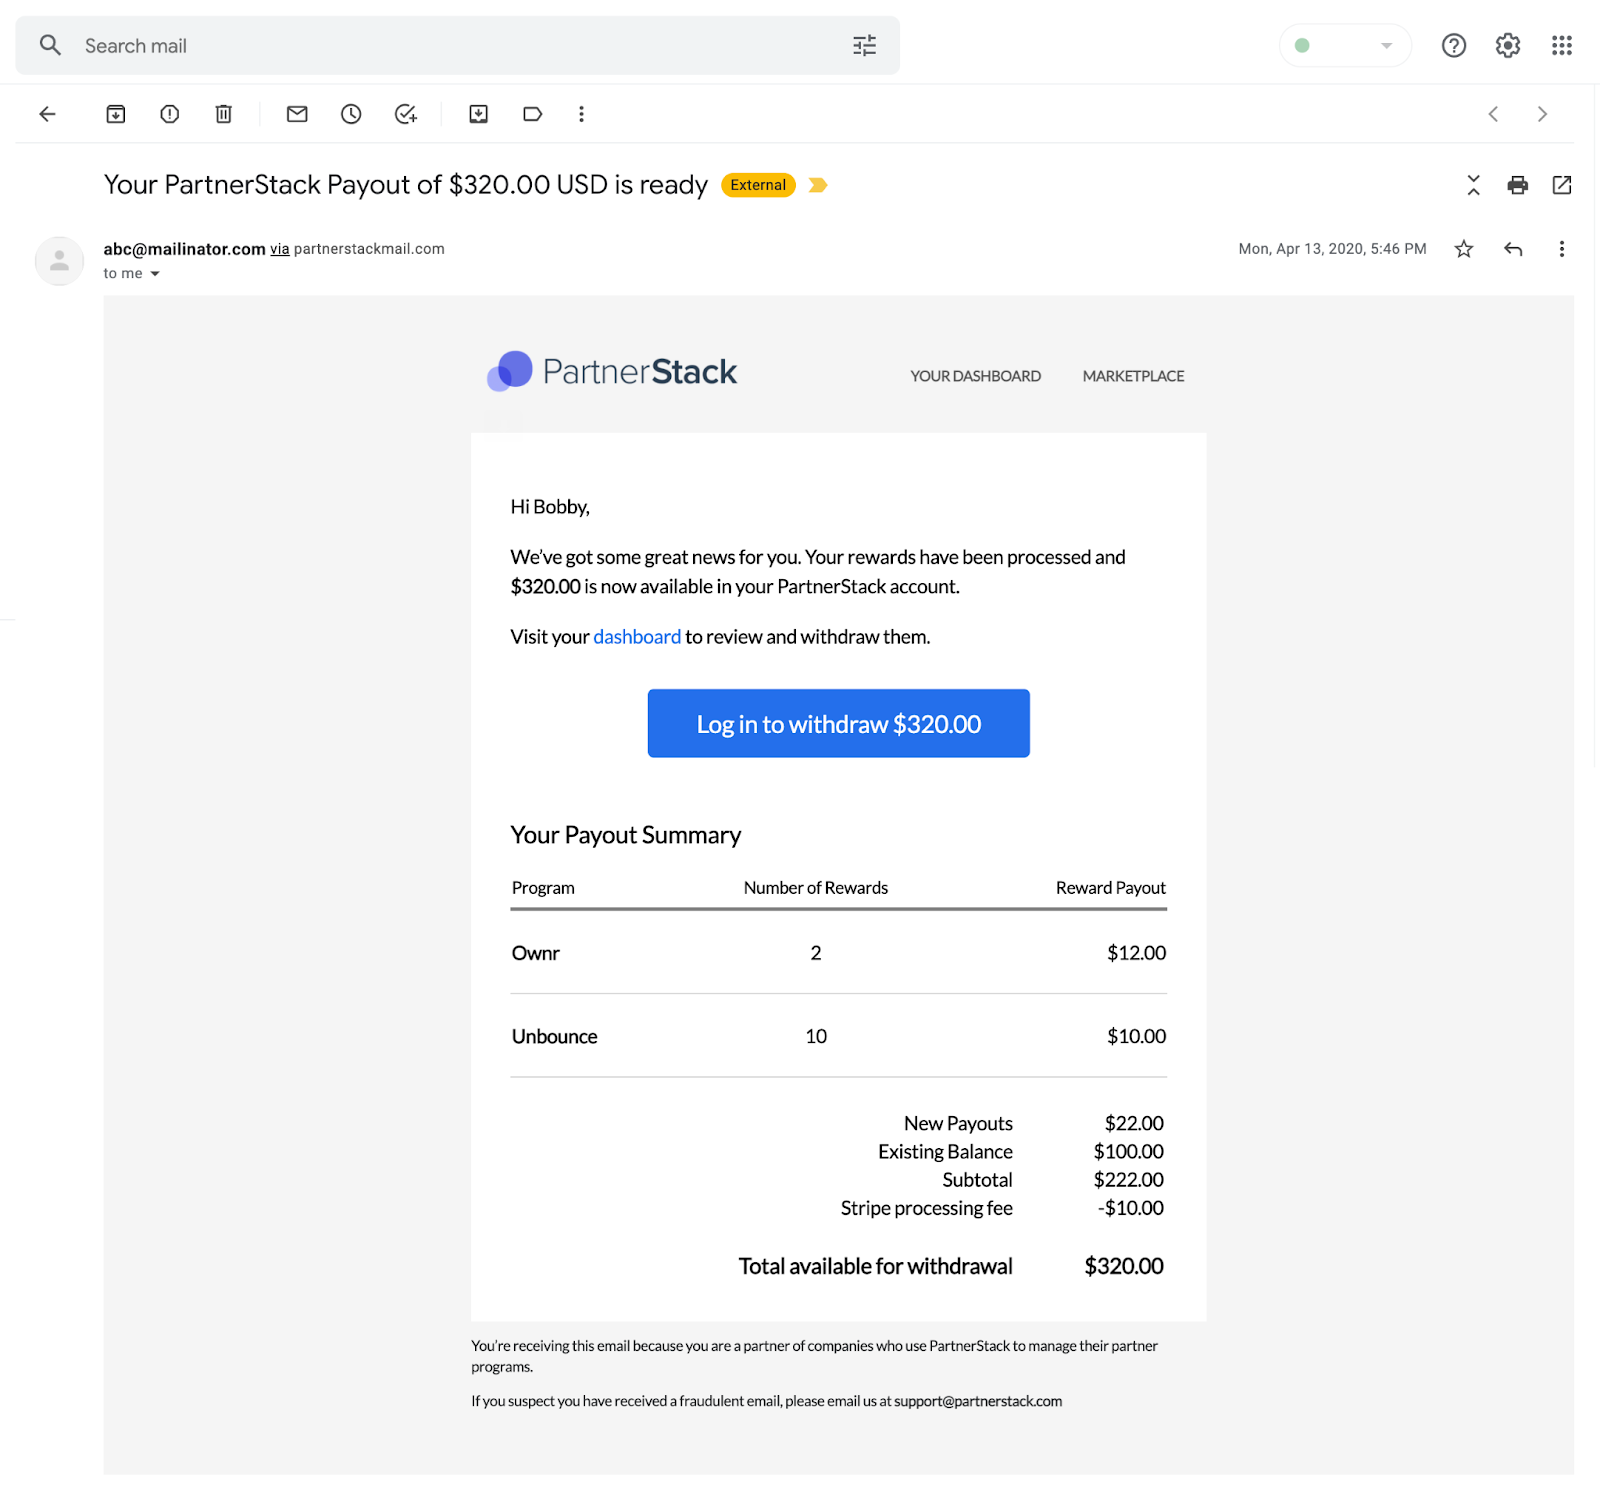Click Stripe processing fee label
Viewport: 1600px width, 1502px height.
(926, 1209)
